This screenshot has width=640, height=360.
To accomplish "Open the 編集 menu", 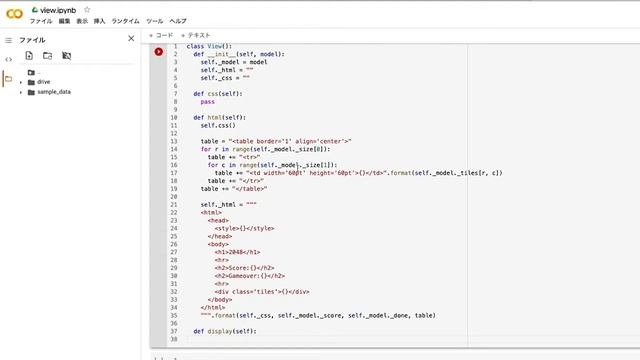I will click(x=64, y=21).
